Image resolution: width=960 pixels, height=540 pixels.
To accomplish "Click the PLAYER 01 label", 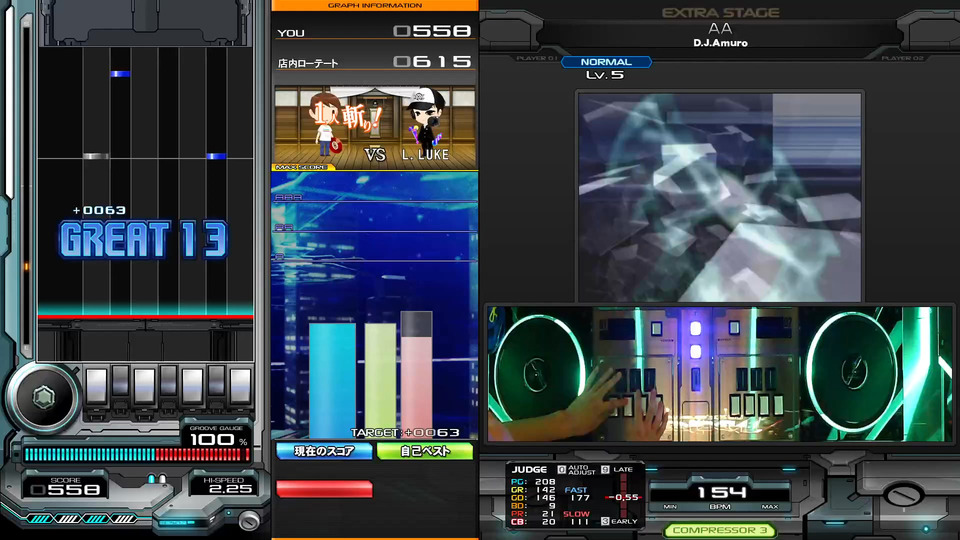I will (536, 58).
